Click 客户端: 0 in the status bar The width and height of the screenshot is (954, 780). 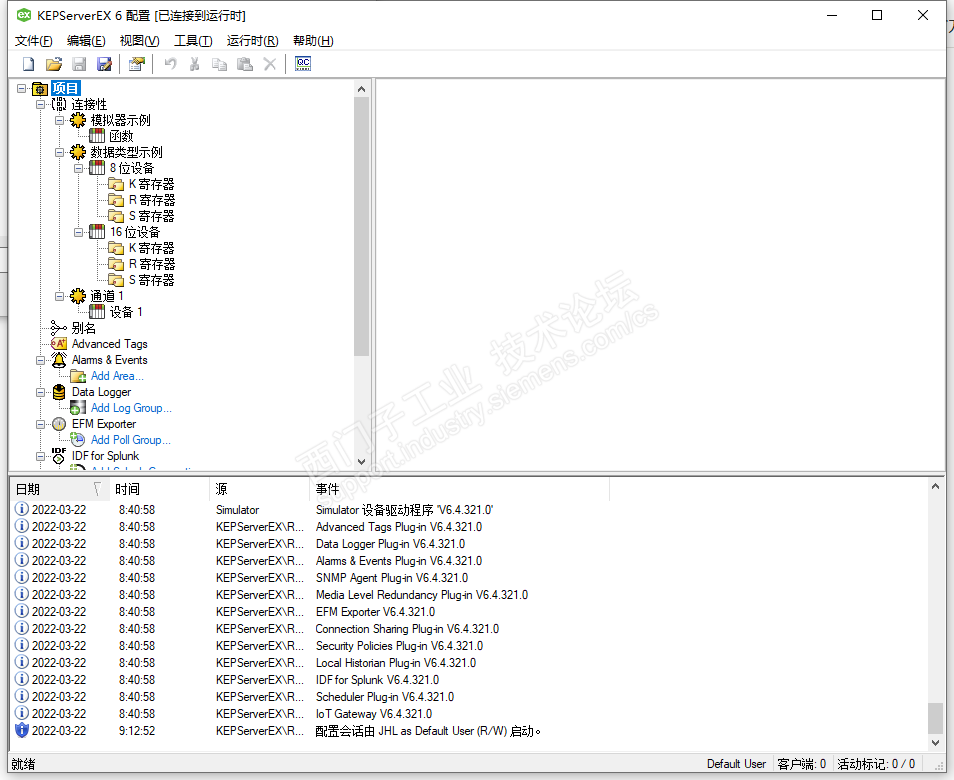coord(801,764)
